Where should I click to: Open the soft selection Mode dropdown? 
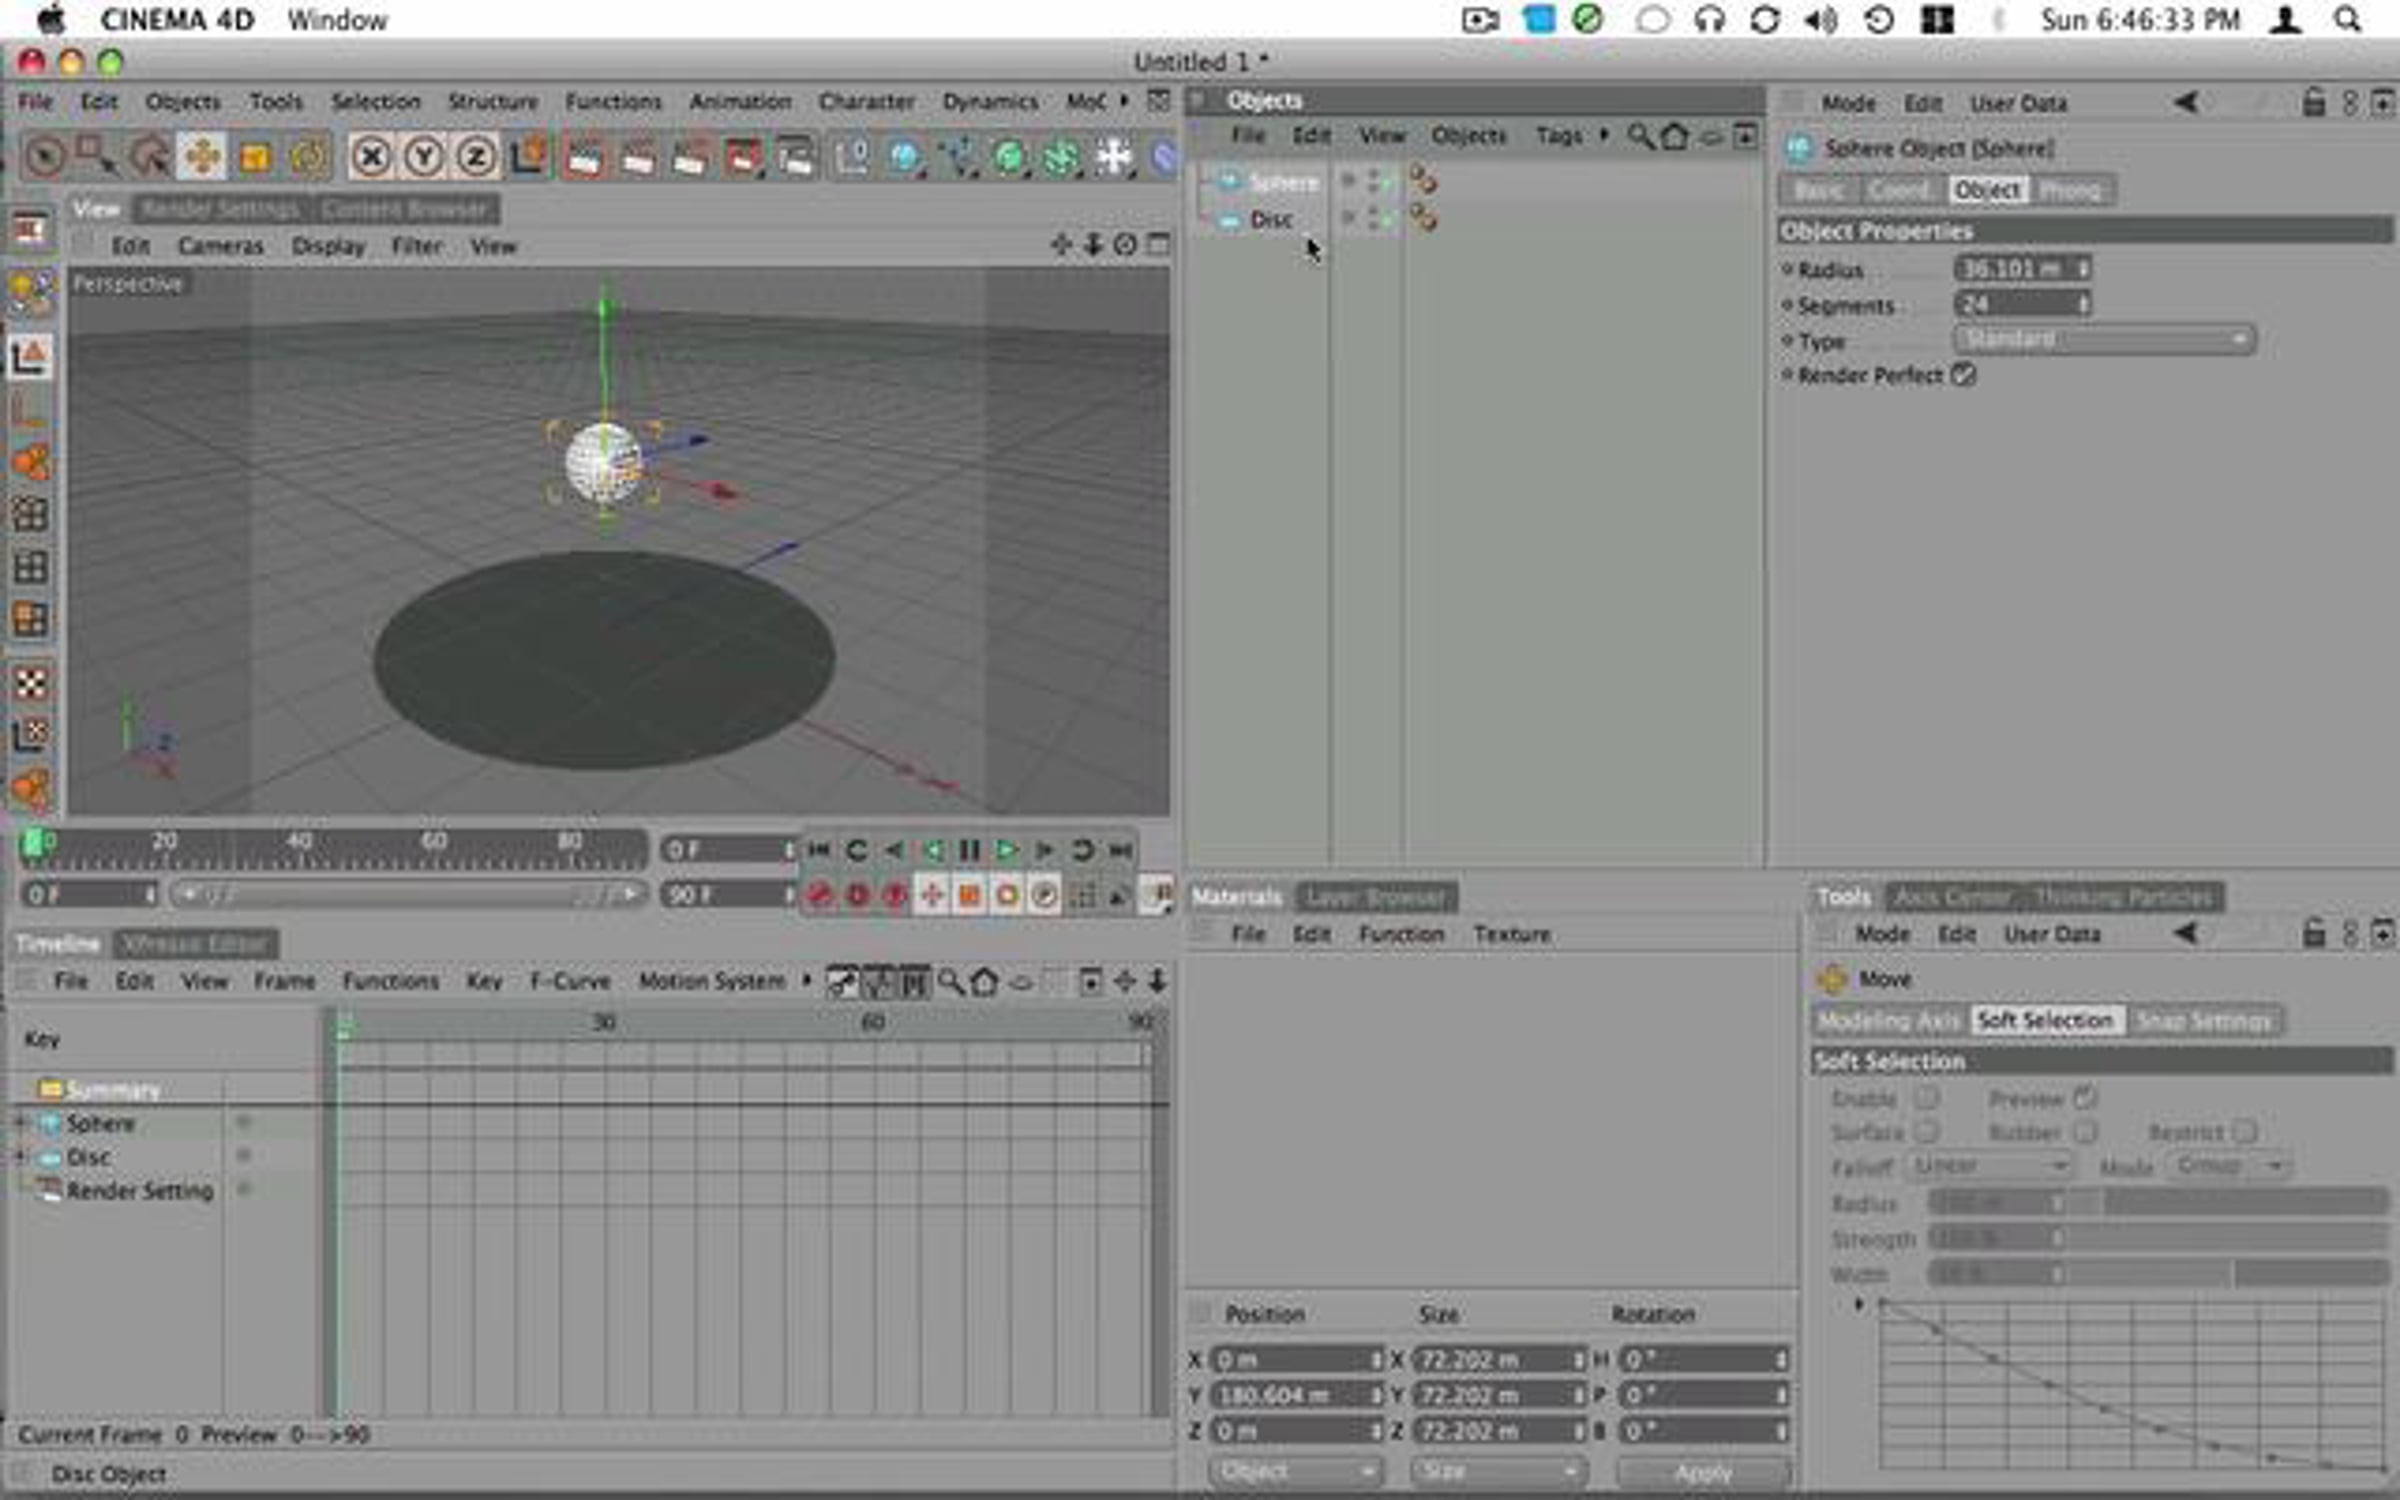pyautogui.click(x=2228, y=1166)
